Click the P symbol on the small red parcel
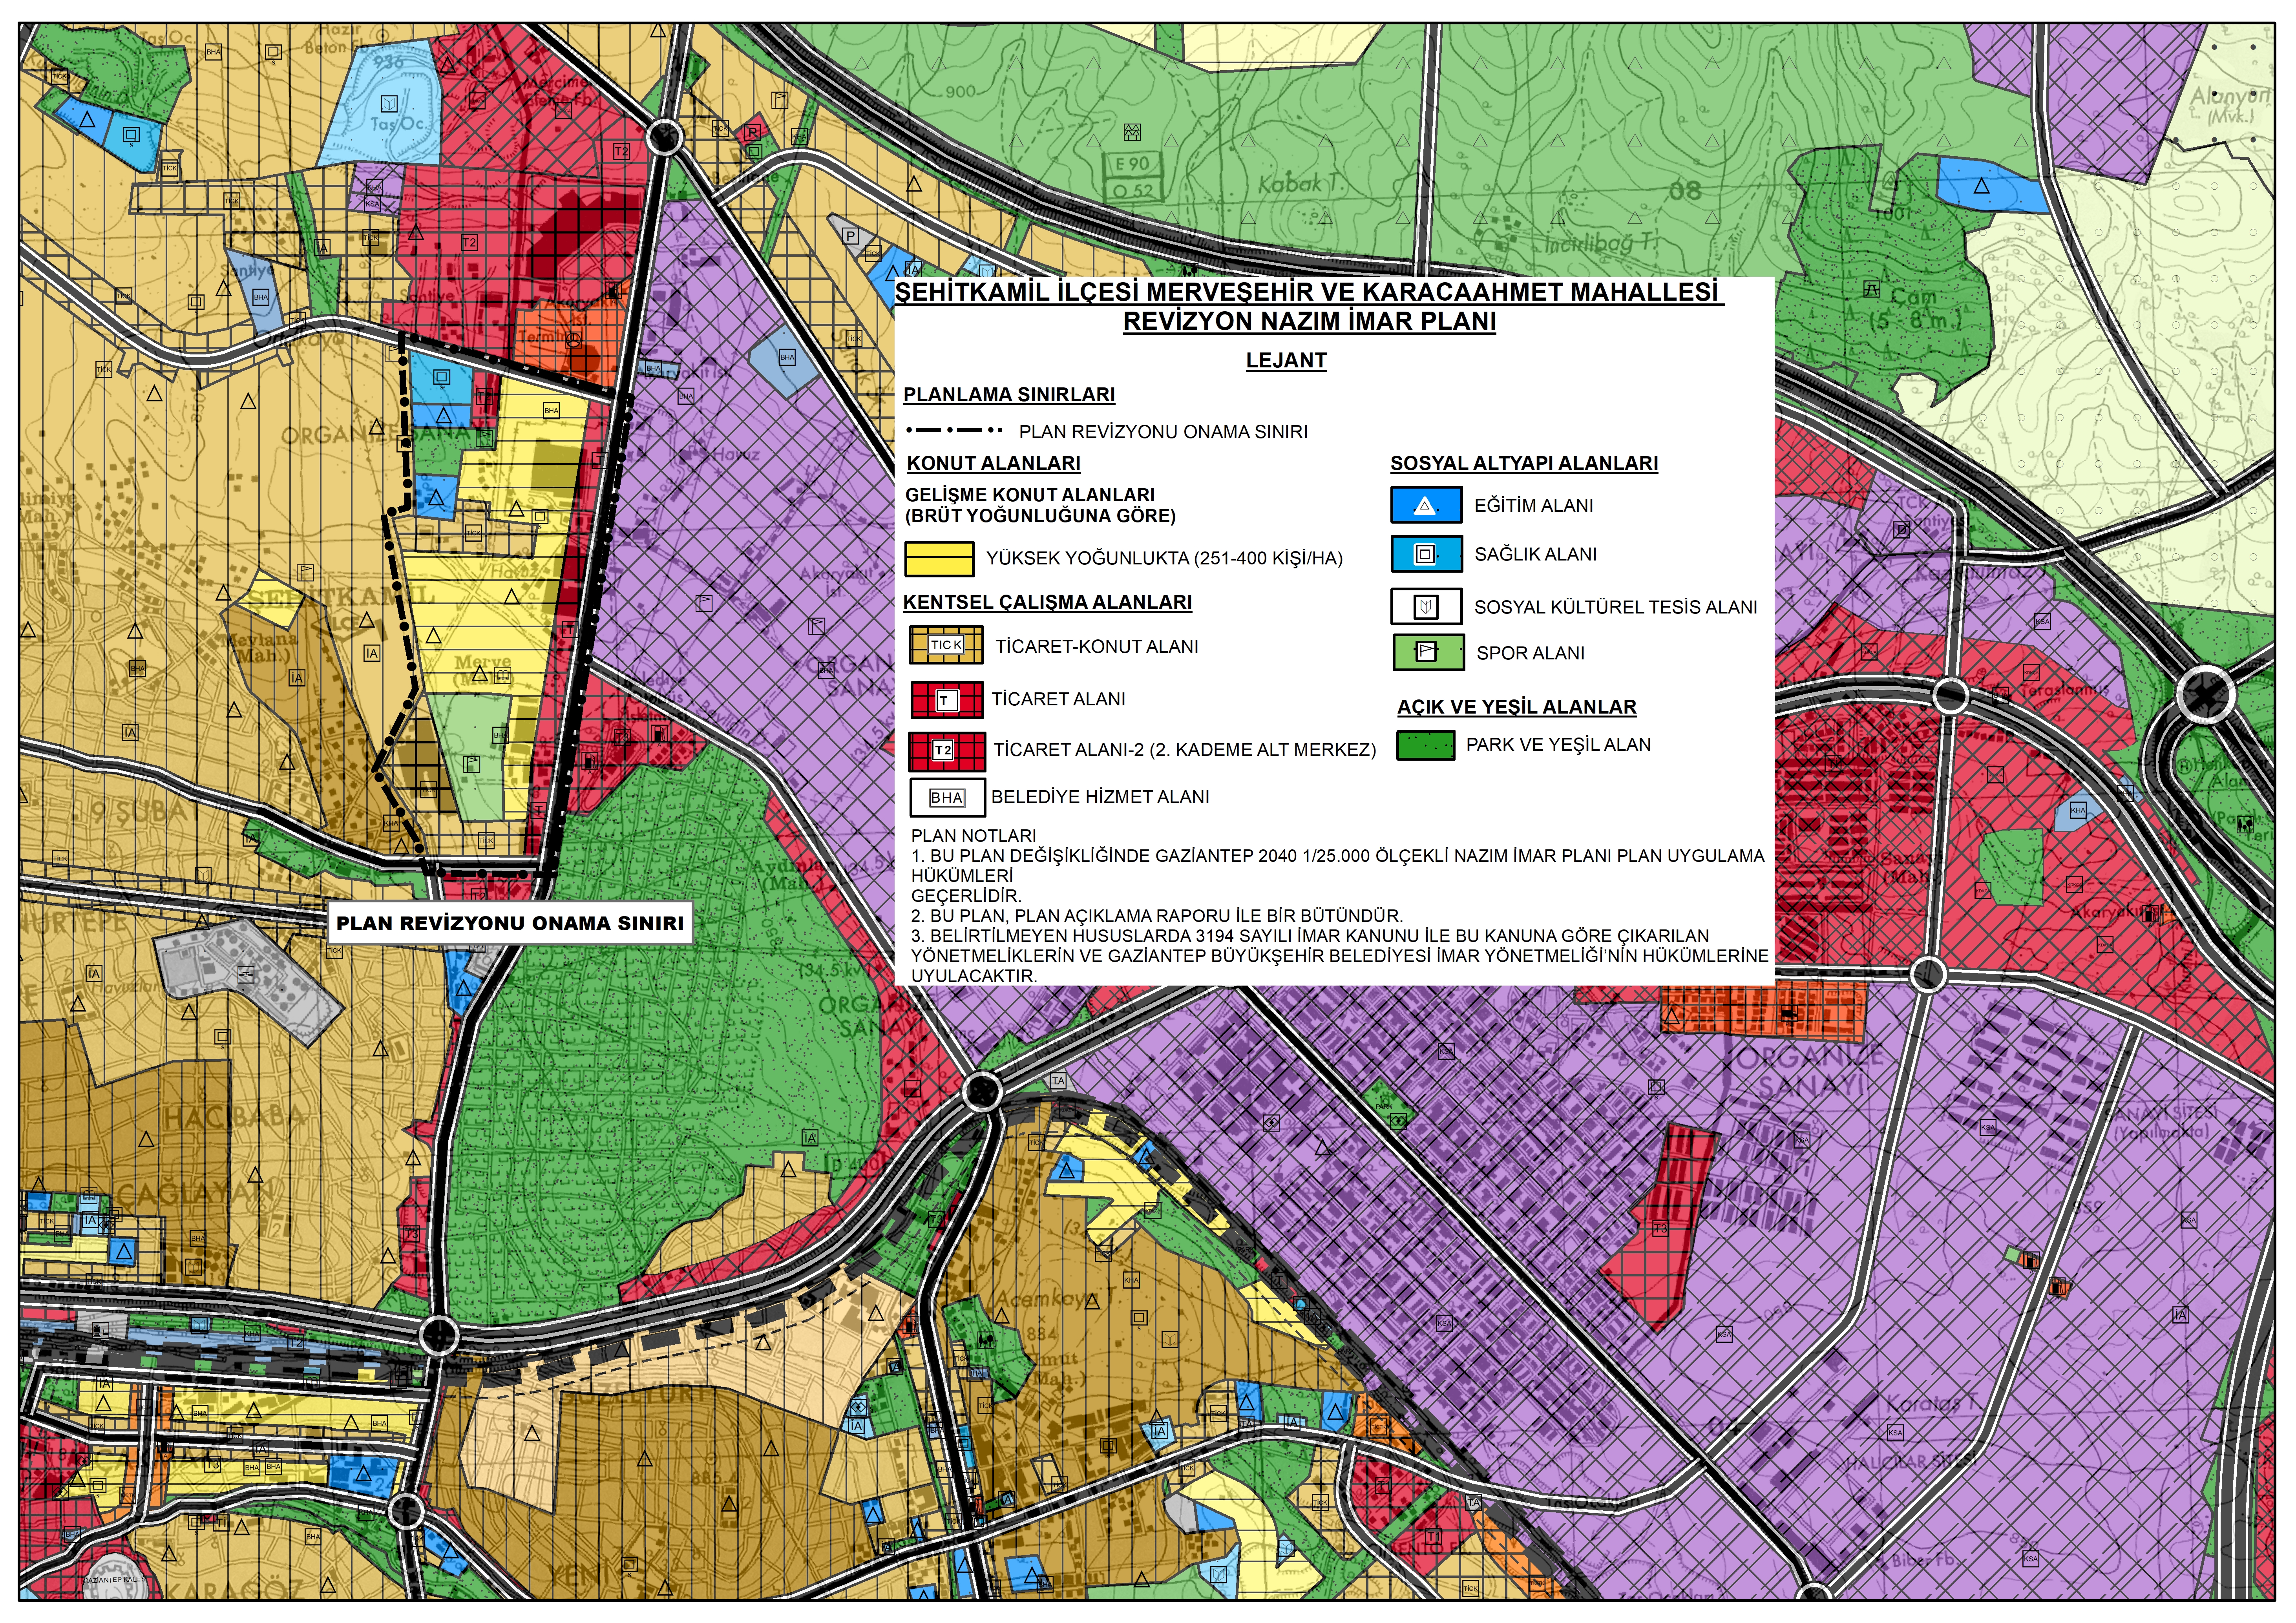Image resolution: width=2296 pixels, height=1623 pixels. coord(752,133)
